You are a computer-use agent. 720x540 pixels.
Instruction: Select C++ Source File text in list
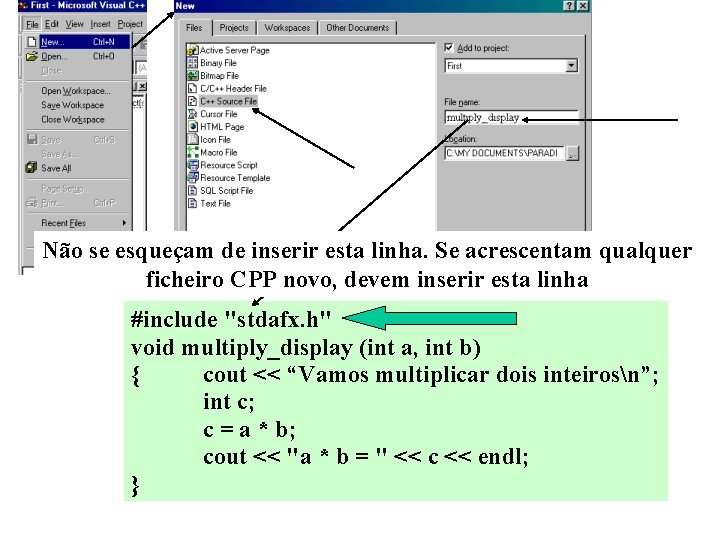[x=228, y=101]
